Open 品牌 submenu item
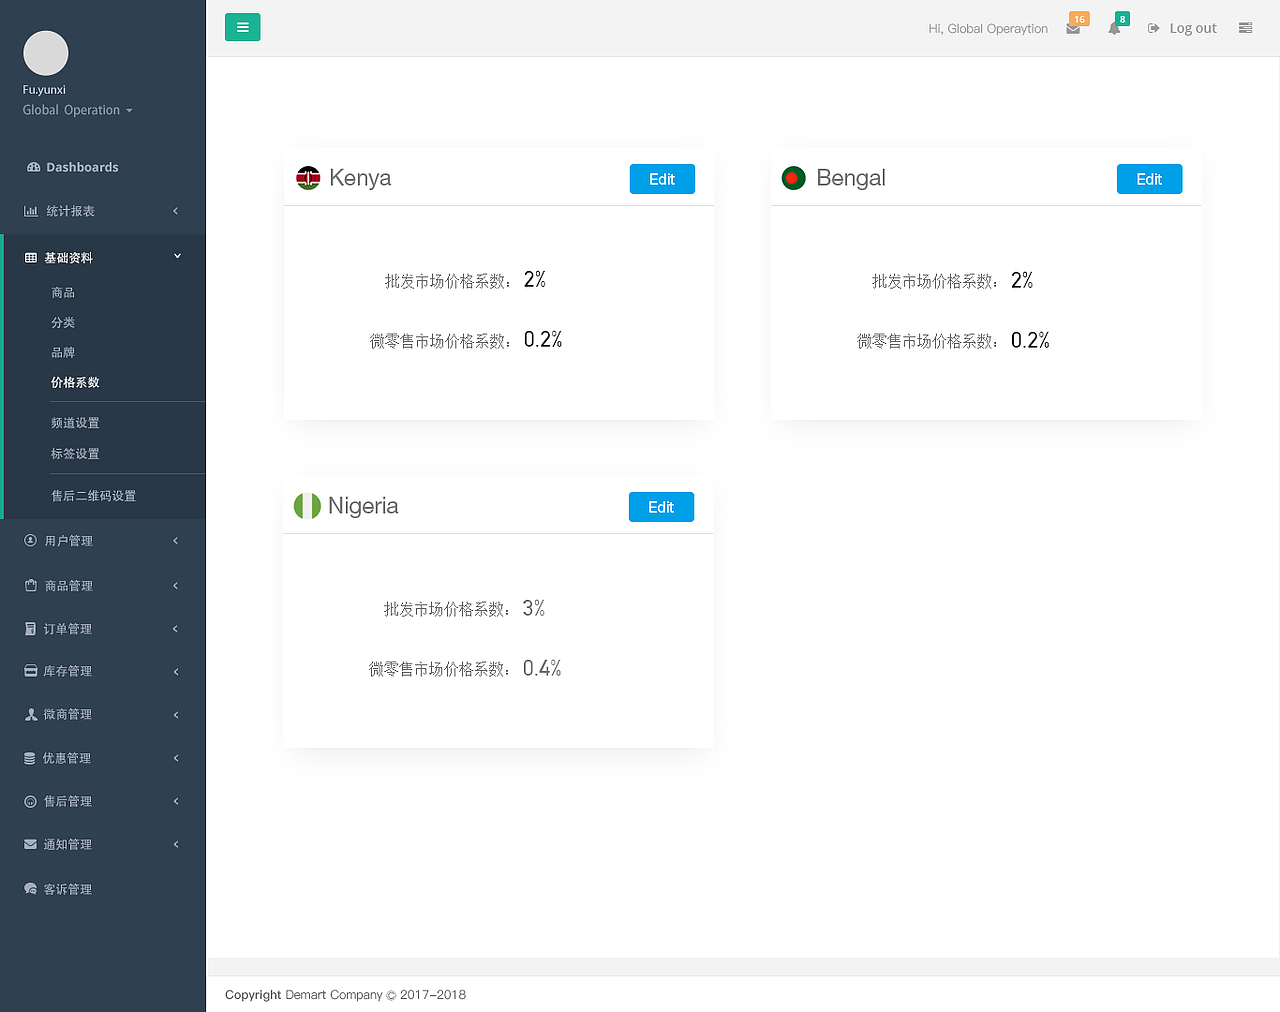This screenshot has height=1012, width=1280. click(x=63, y=353)
